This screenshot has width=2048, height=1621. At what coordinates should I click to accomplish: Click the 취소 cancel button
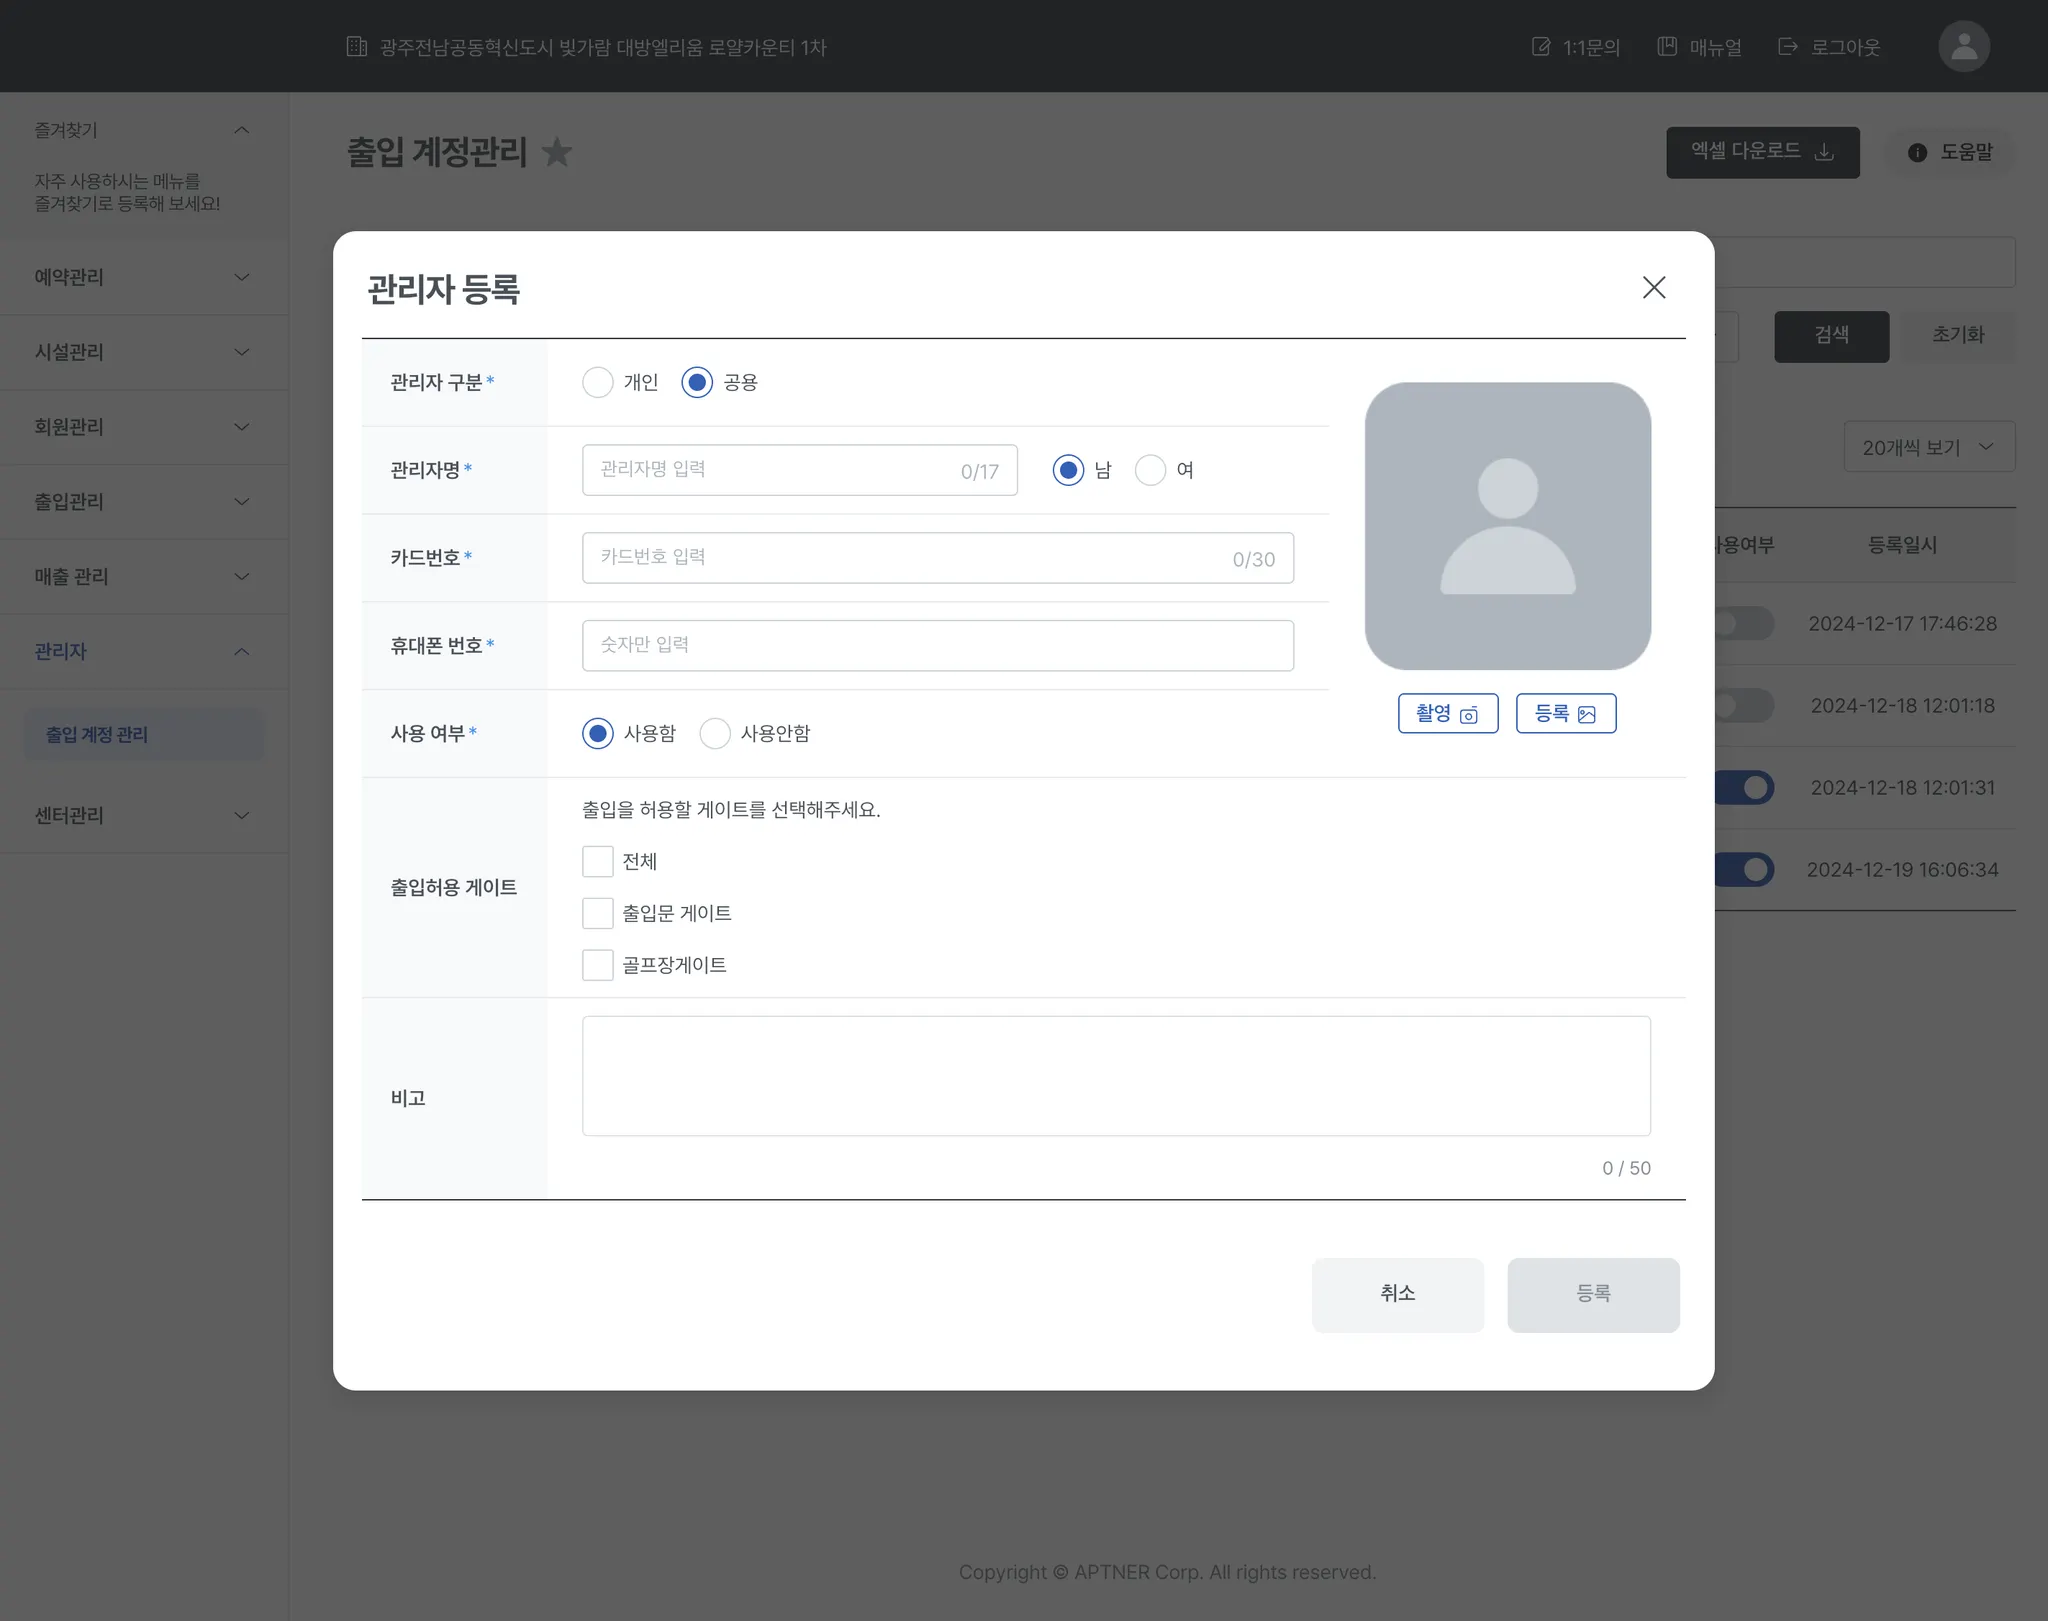click(x=1397, y=1294)
